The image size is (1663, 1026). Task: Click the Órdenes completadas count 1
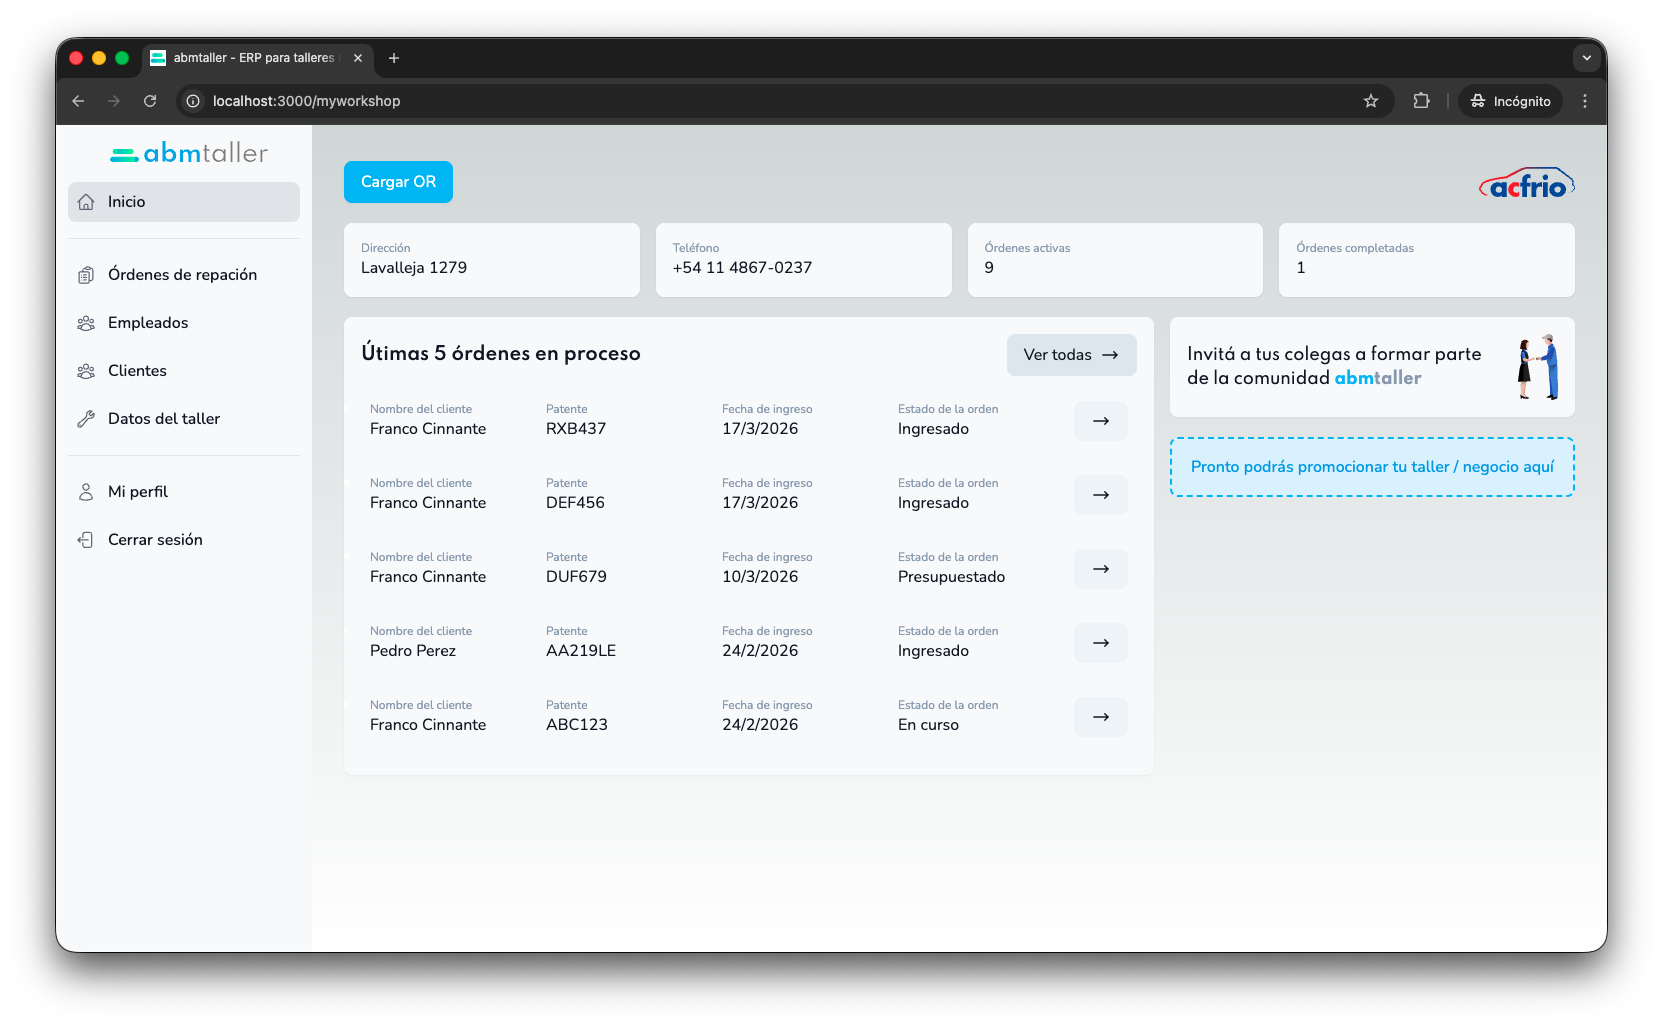(1301, 268)
